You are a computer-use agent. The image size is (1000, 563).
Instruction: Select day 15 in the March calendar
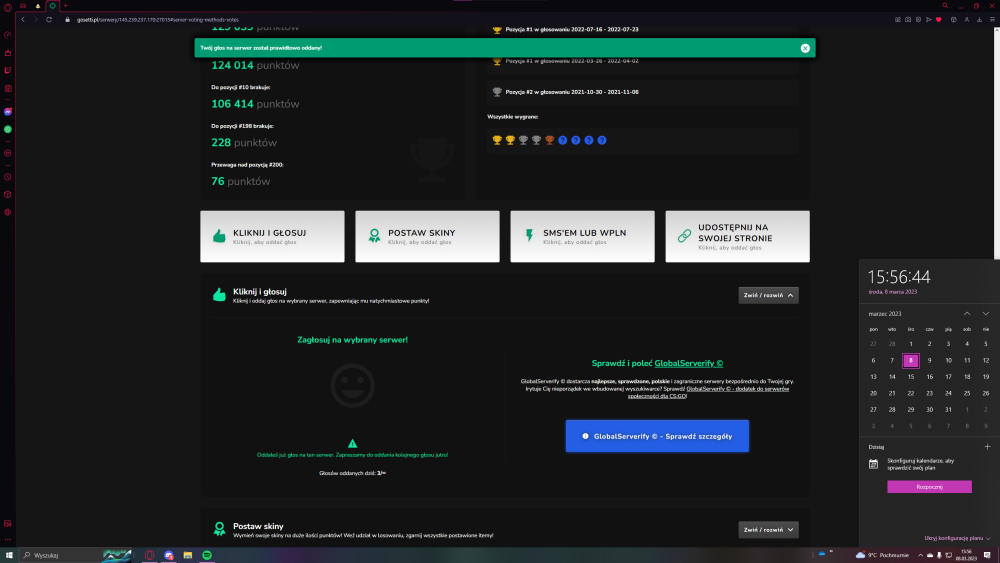point(911,377)
